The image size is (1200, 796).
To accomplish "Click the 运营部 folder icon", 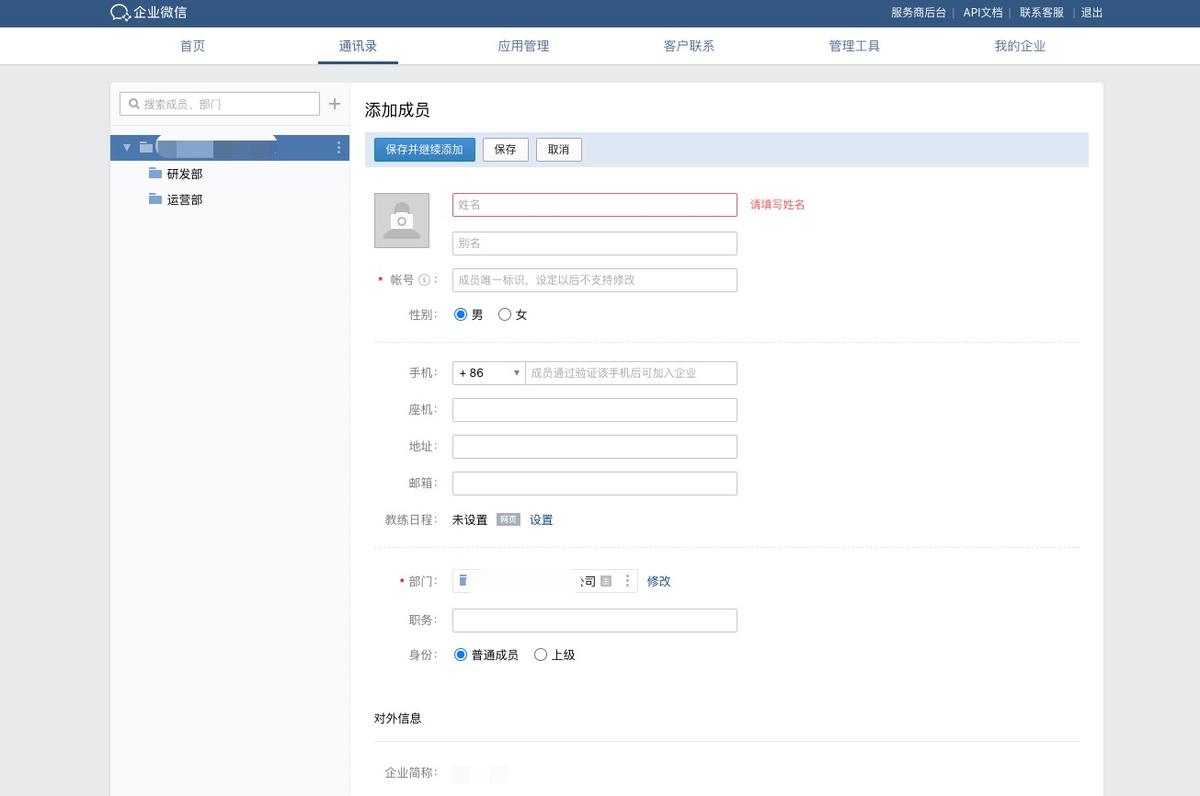I will 155,198.
